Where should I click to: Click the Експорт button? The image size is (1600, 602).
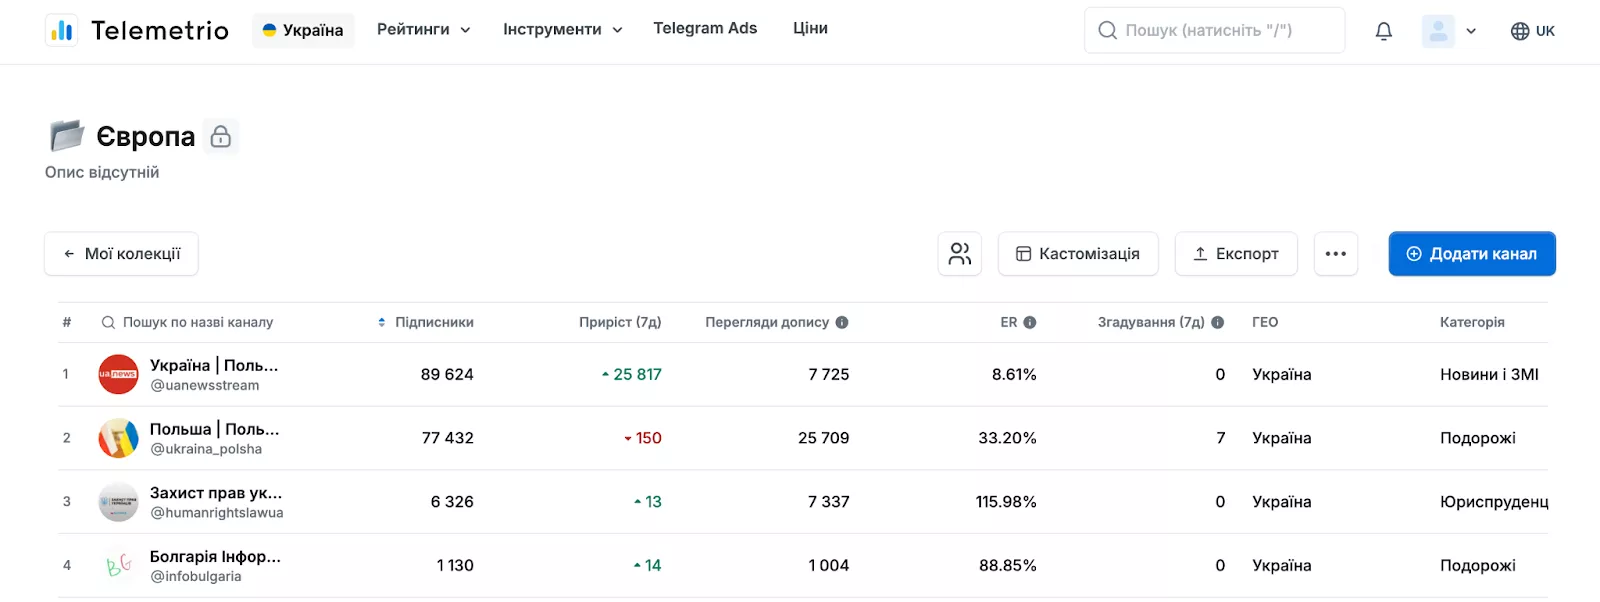(1236, 254)
